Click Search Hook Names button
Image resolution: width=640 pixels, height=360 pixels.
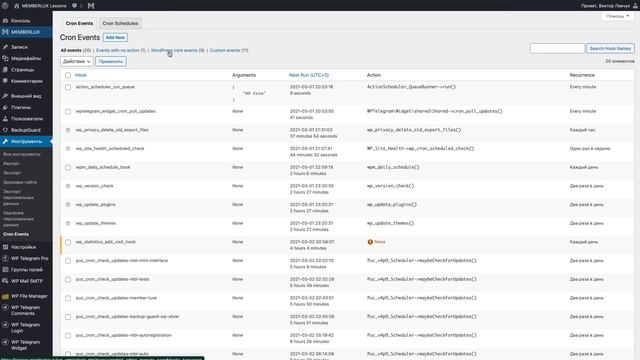click(610, 49)
